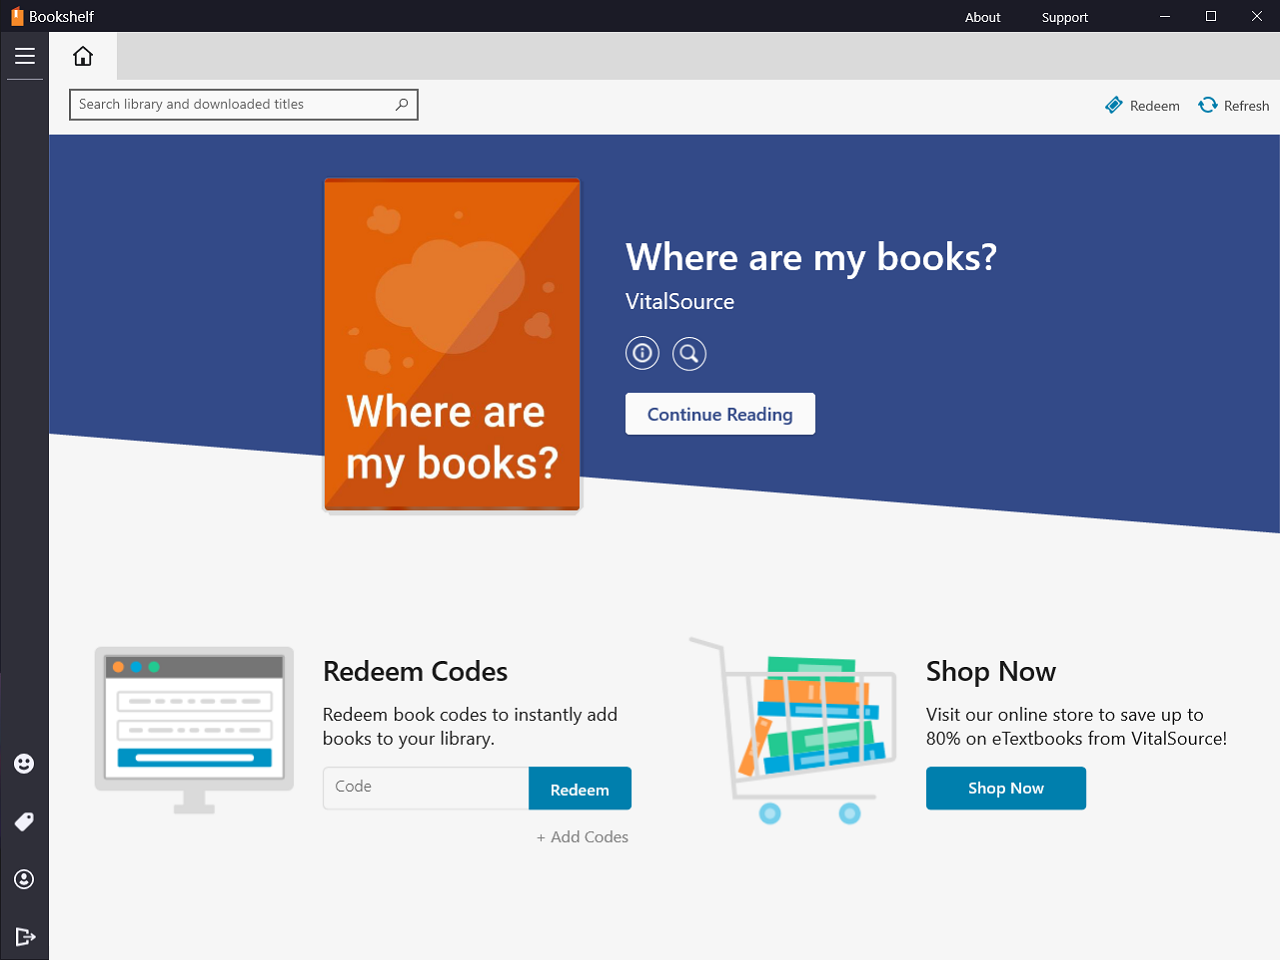Go to the Home tab
Viewport: 1280px width, 960px height.
click(x=83, y=56)
